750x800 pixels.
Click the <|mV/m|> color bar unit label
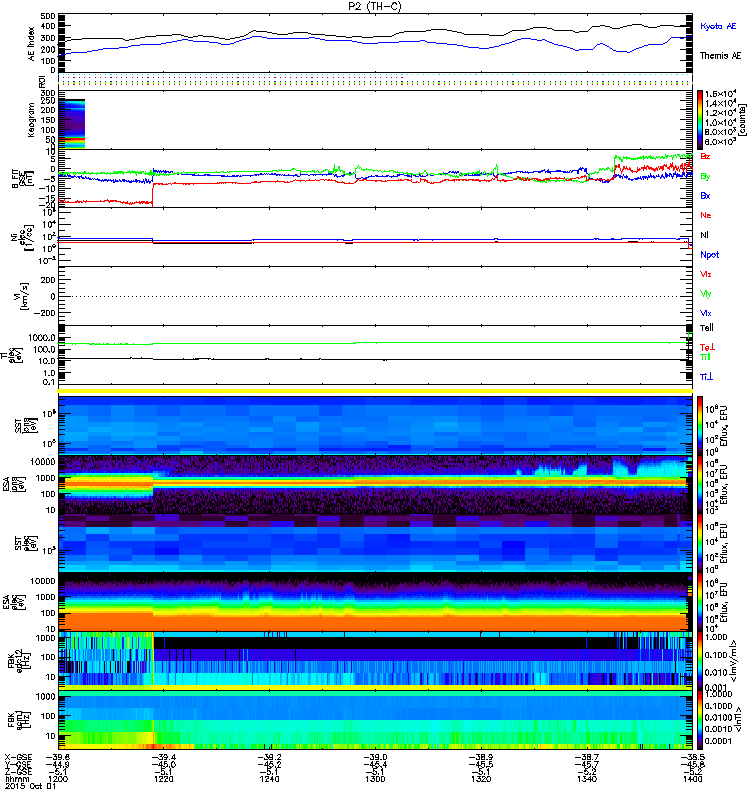[734, 661]
